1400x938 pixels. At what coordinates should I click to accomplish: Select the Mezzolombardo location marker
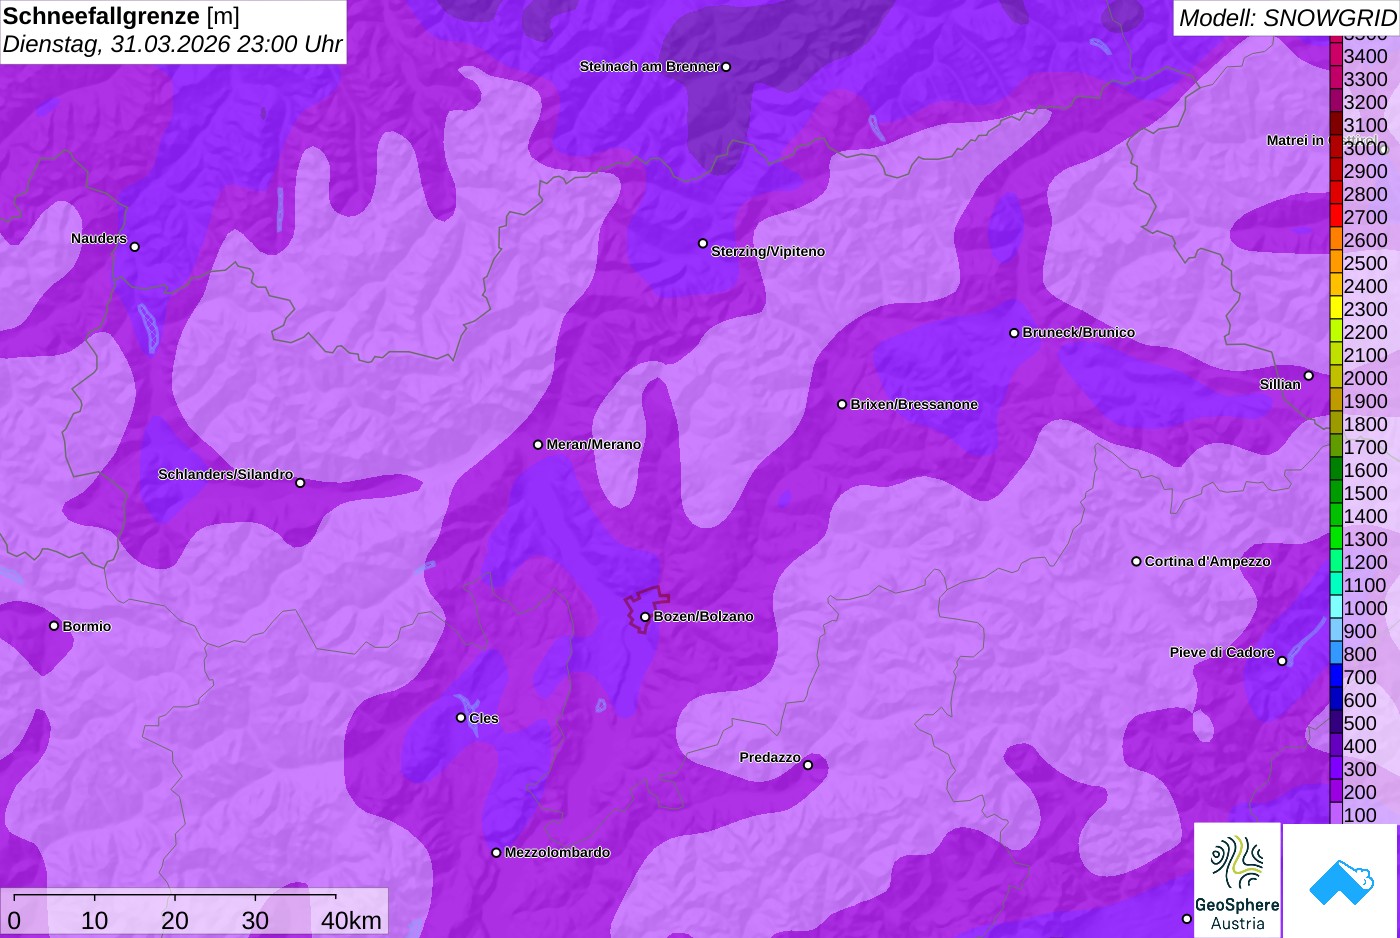pos(496,853)
